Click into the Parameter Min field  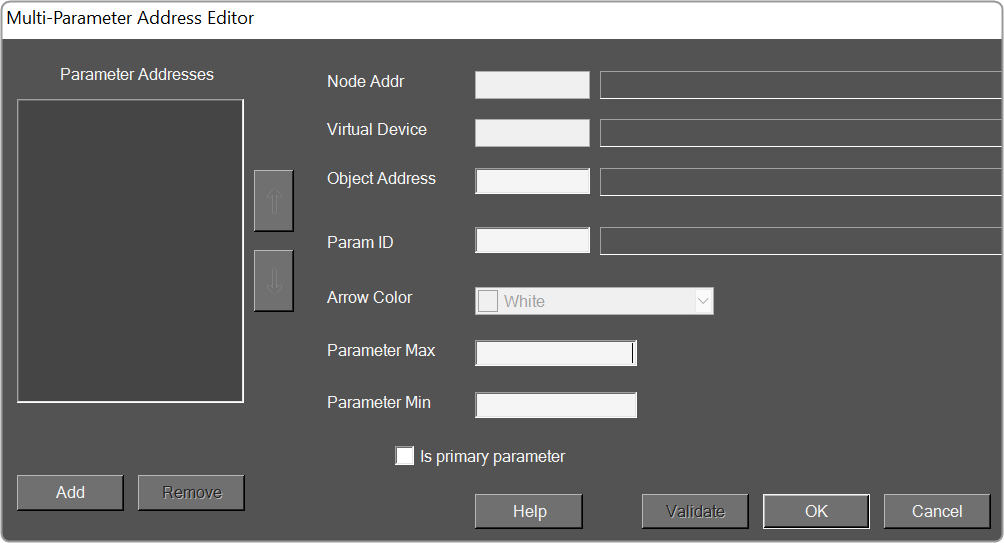pos(556,405)
